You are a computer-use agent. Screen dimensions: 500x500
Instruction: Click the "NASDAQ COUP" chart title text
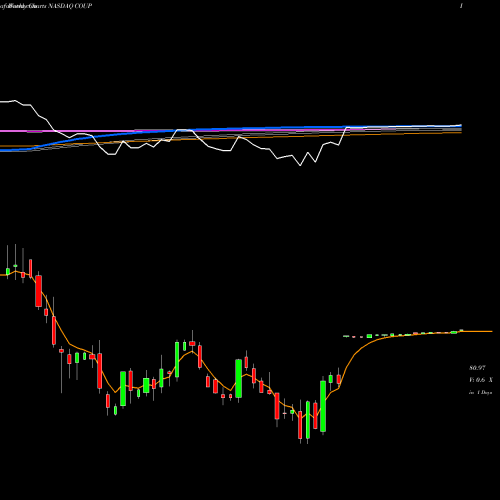click(70, 6)
